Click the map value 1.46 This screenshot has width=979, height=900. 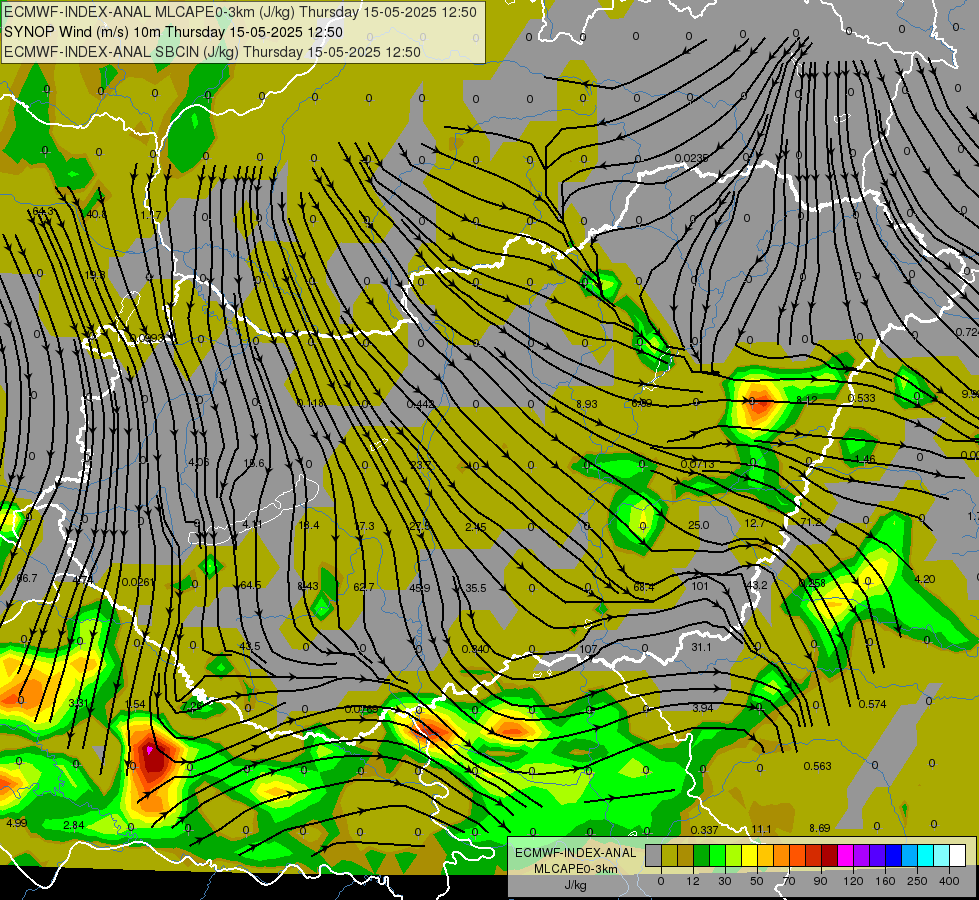coord(865,459)
